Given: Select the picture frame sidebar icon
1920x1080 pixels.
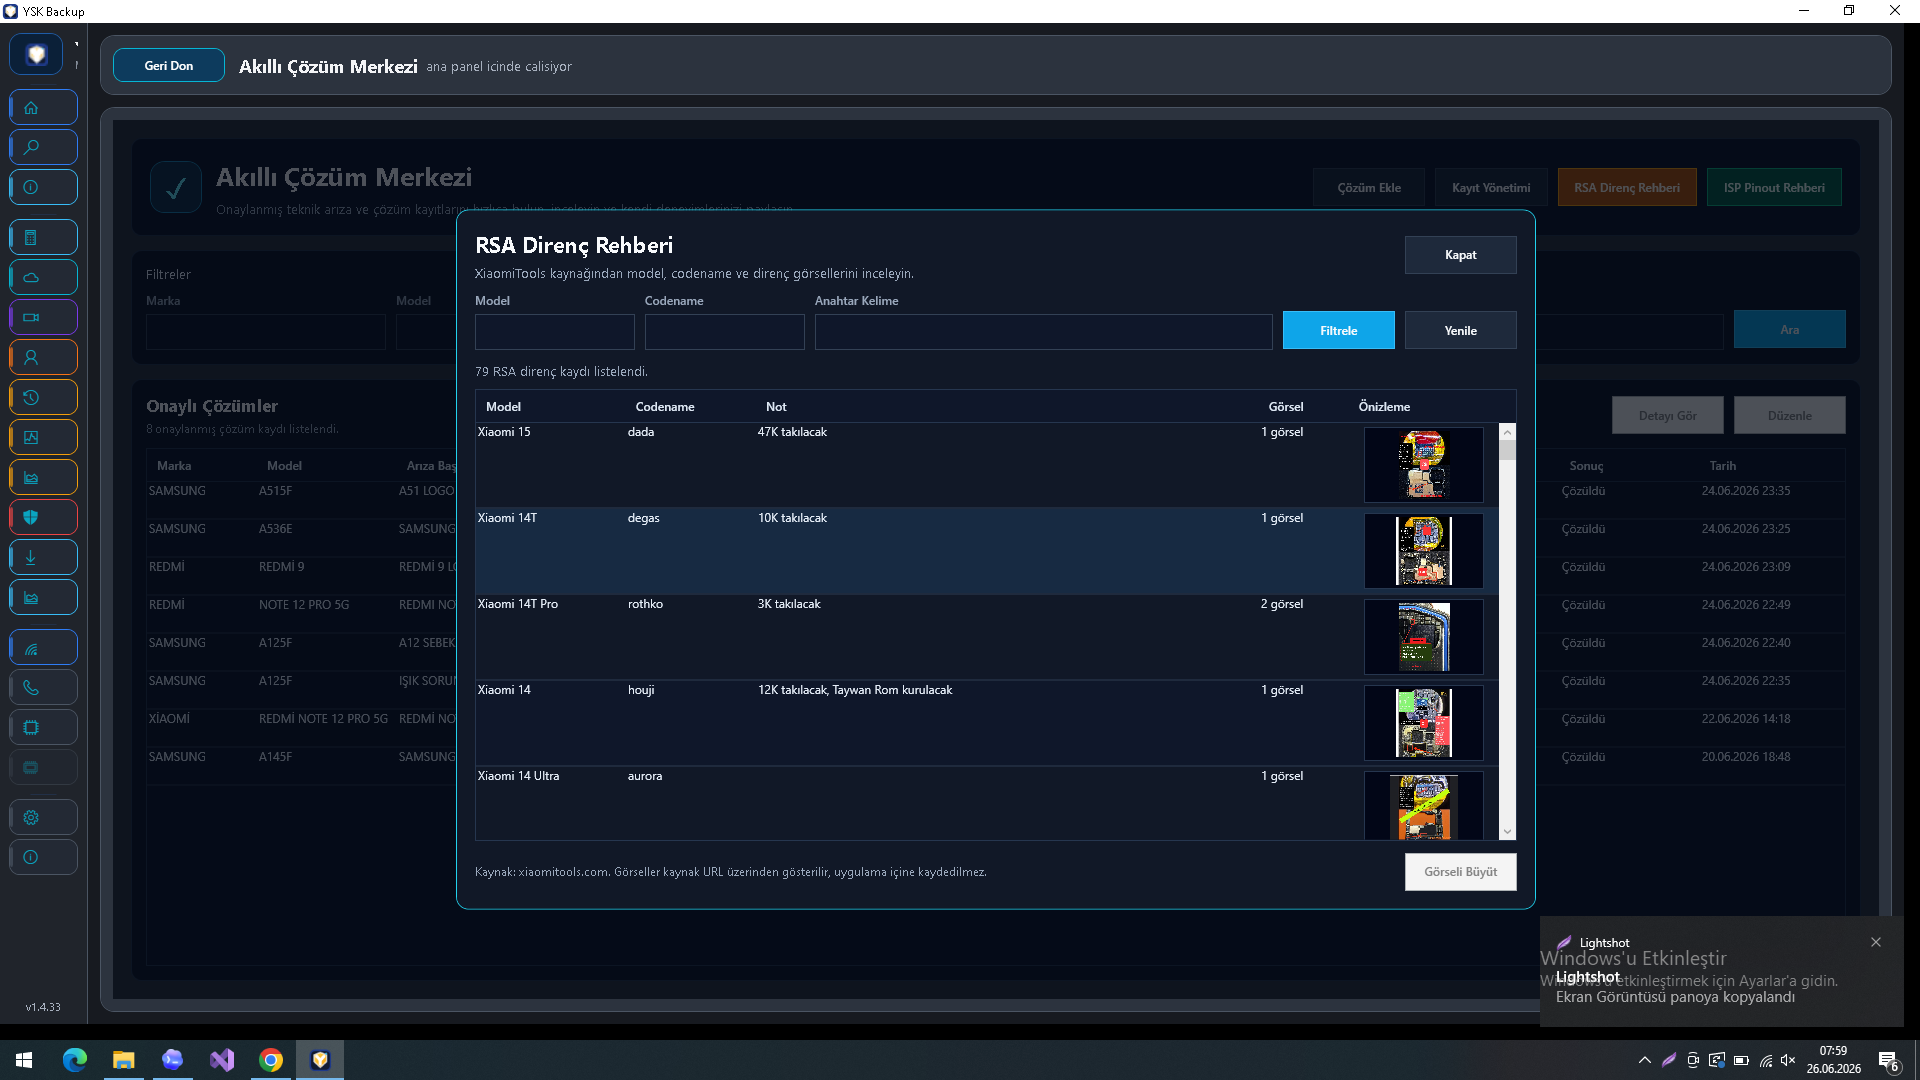Looking at the screenshot, I should click(x=43, y=437).
